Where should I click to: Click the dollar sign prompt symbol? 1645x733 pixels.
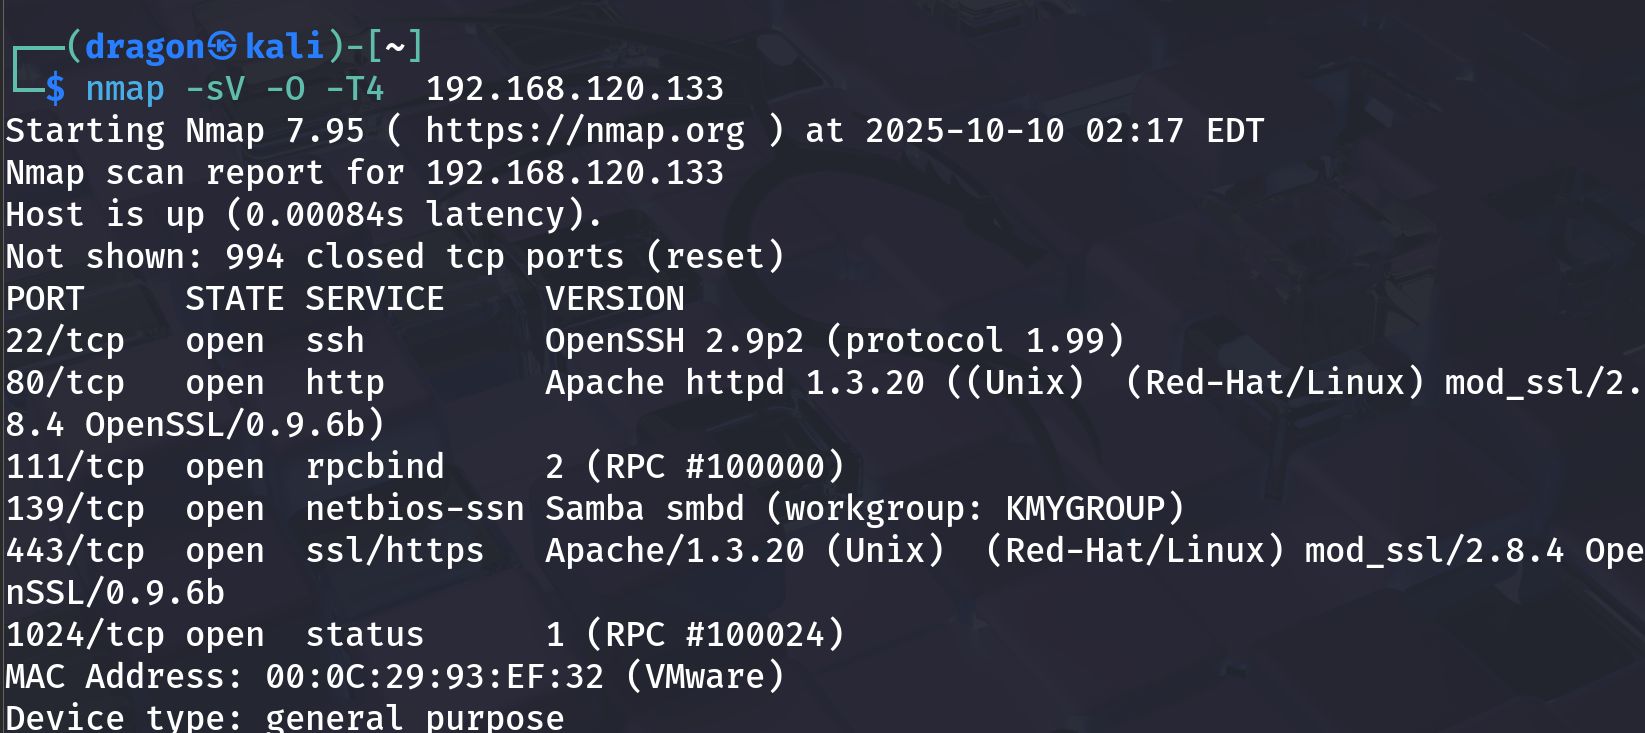click(55, 89)
